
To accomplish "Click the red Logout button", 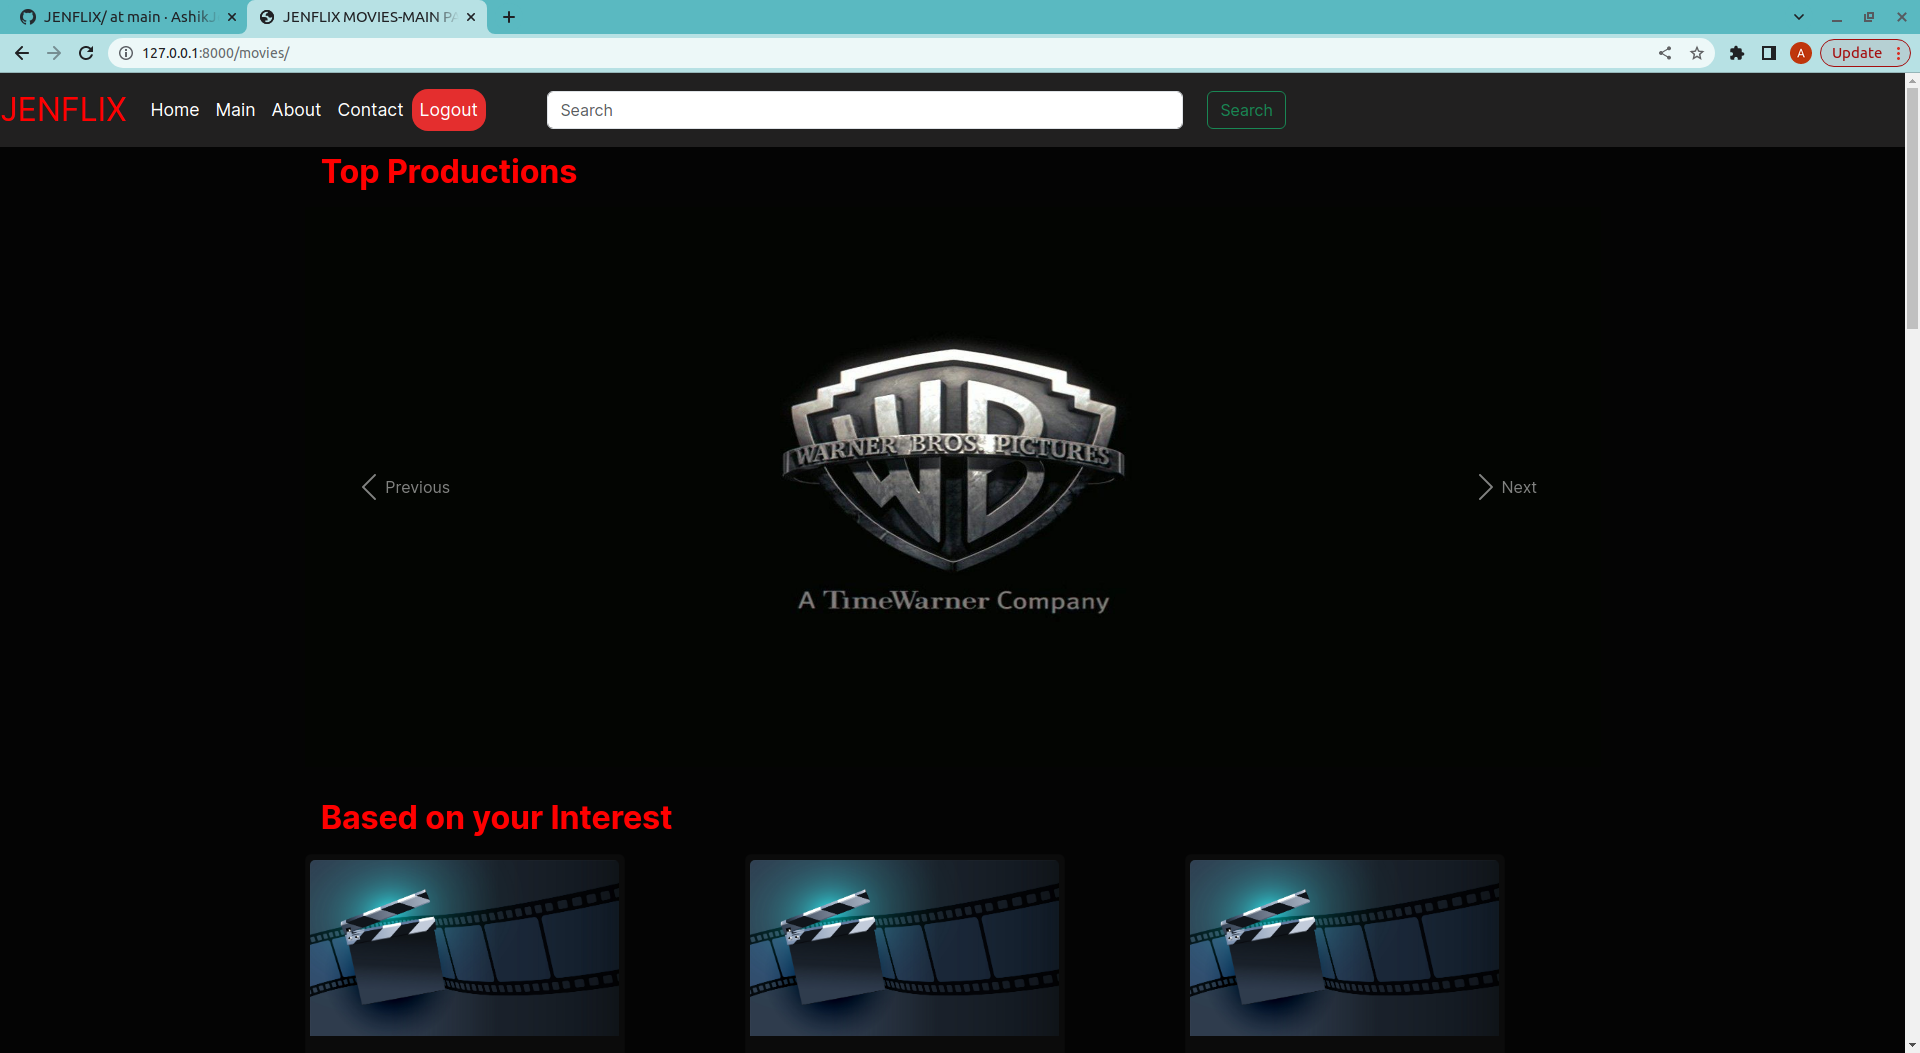I will [448, 110].
